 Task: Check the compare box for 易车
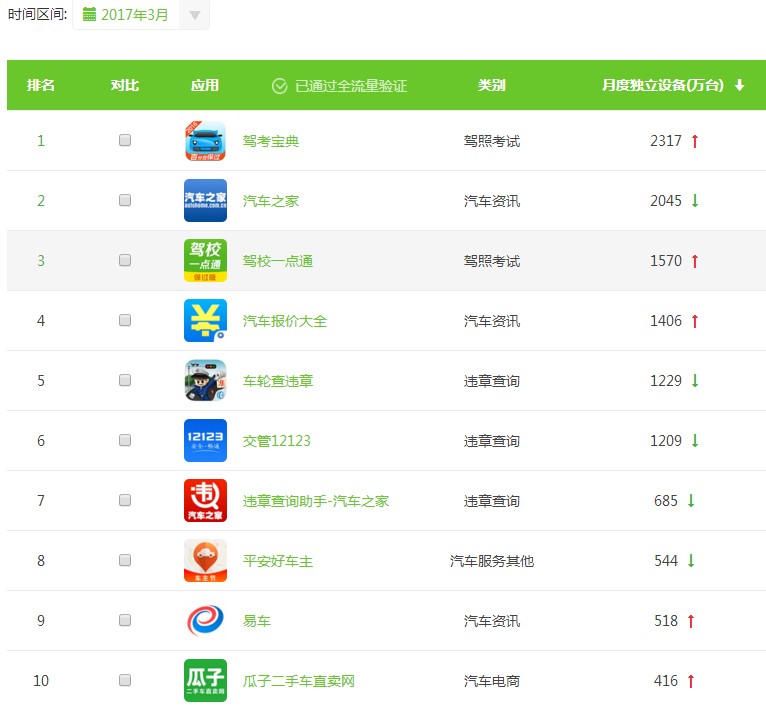(x=125, y=620)
